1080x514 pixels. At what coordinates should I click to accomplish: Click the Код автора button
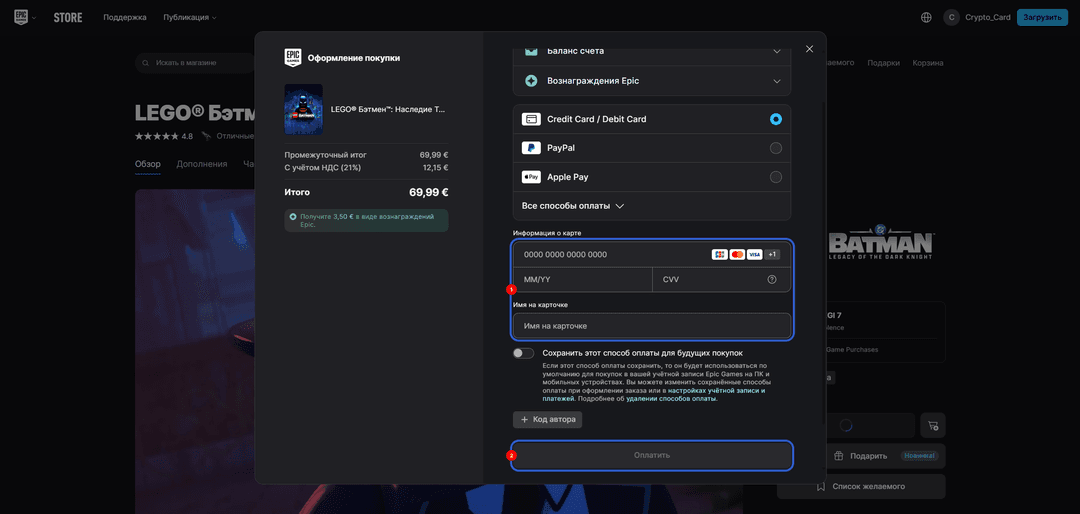point(548,420)
